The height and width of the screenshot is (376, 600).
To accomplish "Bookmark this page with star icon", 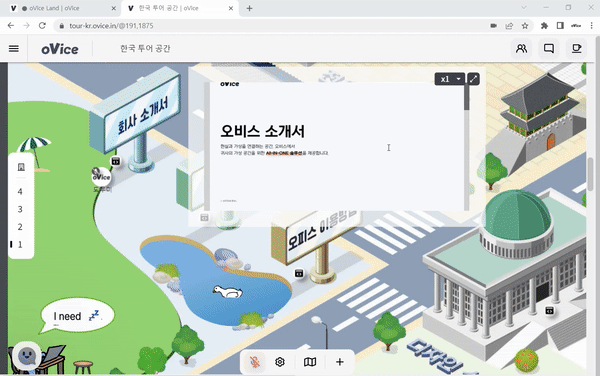I will (x=525, y=26).
